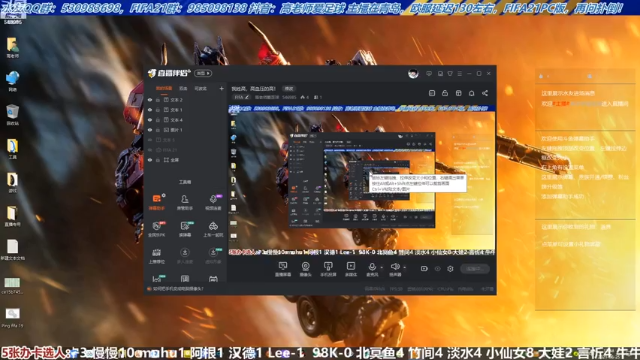Open the 全民PK tool icon
The height and width of the screenshot is (360, 640).
tap(157, 229)
